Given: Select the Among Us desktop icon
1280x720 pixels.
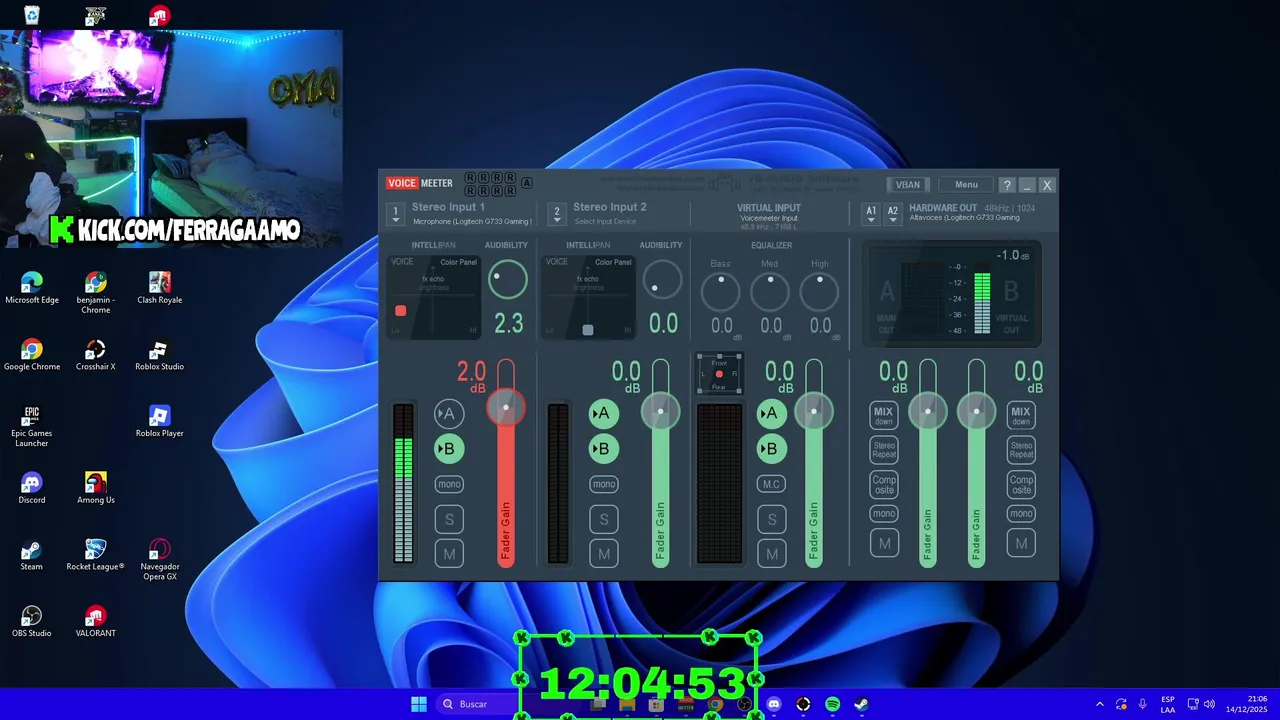Looking at the screenshot, I should 96,488.
